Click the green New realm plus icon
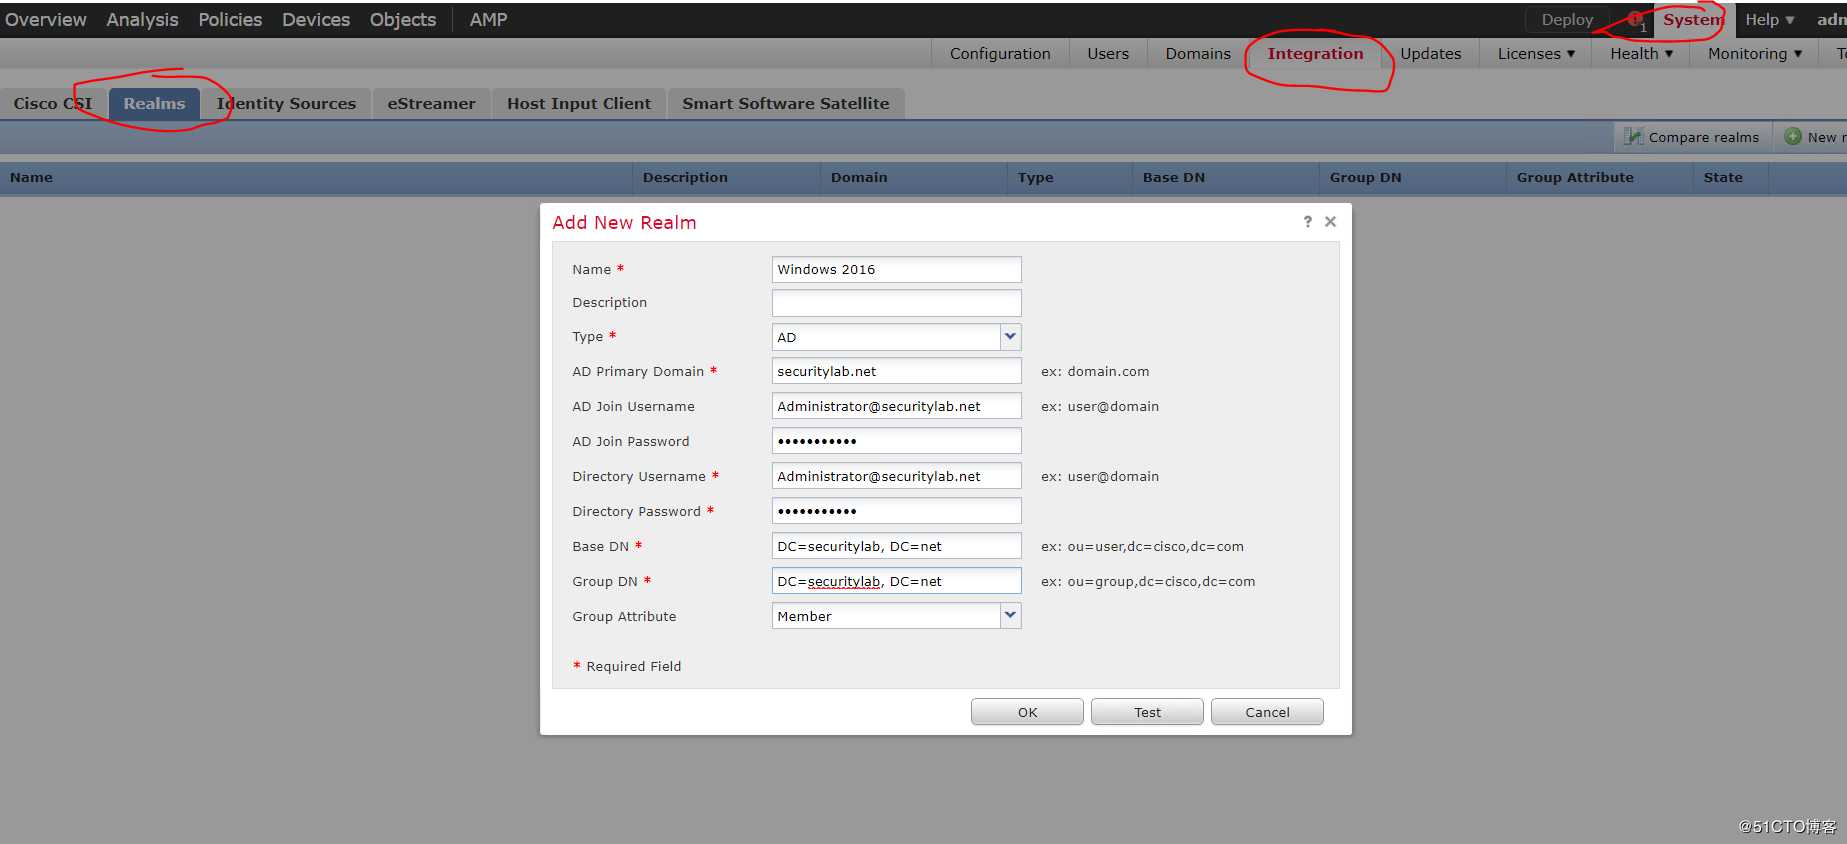 click(x=1793, y=137)
